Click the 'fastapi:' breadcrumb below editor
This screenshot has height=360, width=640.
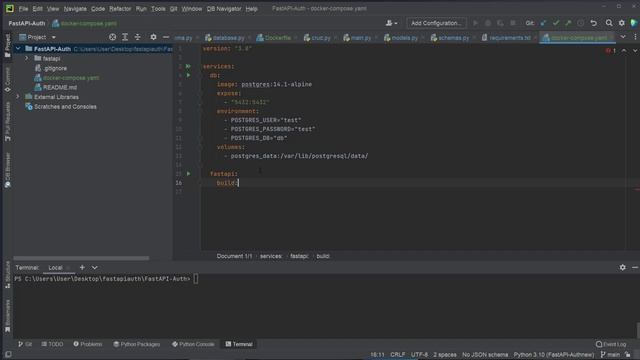point(299,256)
